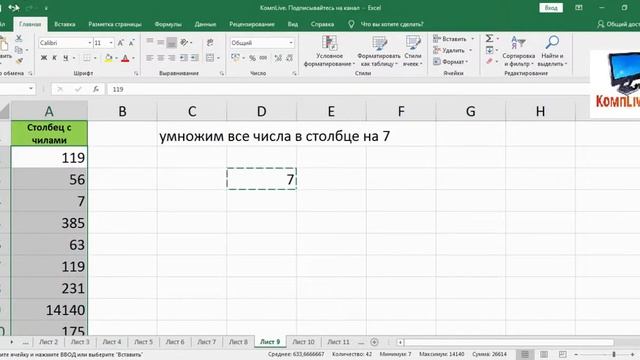Screen dimensions: 640x360
Task: Apply percent style format
Action: (252, 58)
